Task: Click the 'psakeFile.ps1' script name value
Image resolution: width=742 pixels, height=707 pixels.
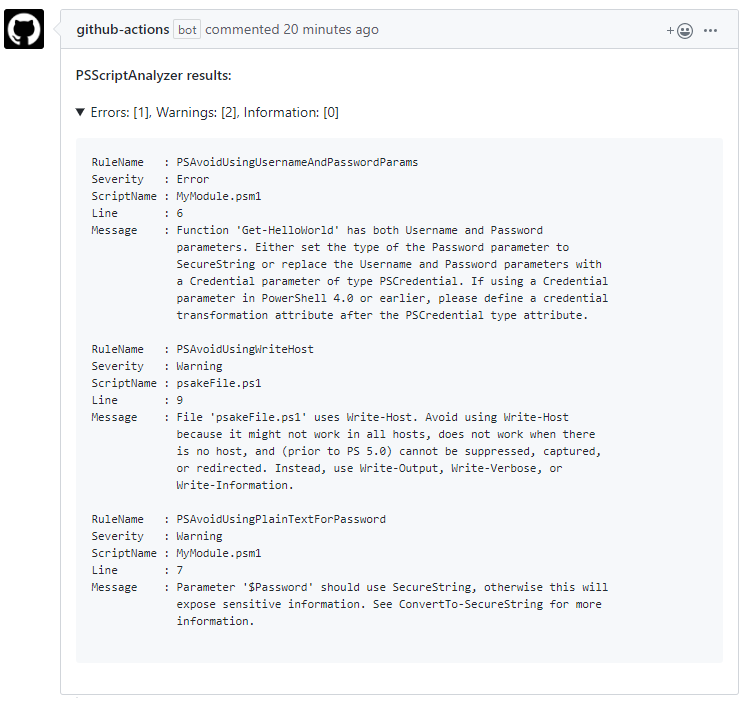Action: (219, 383)
